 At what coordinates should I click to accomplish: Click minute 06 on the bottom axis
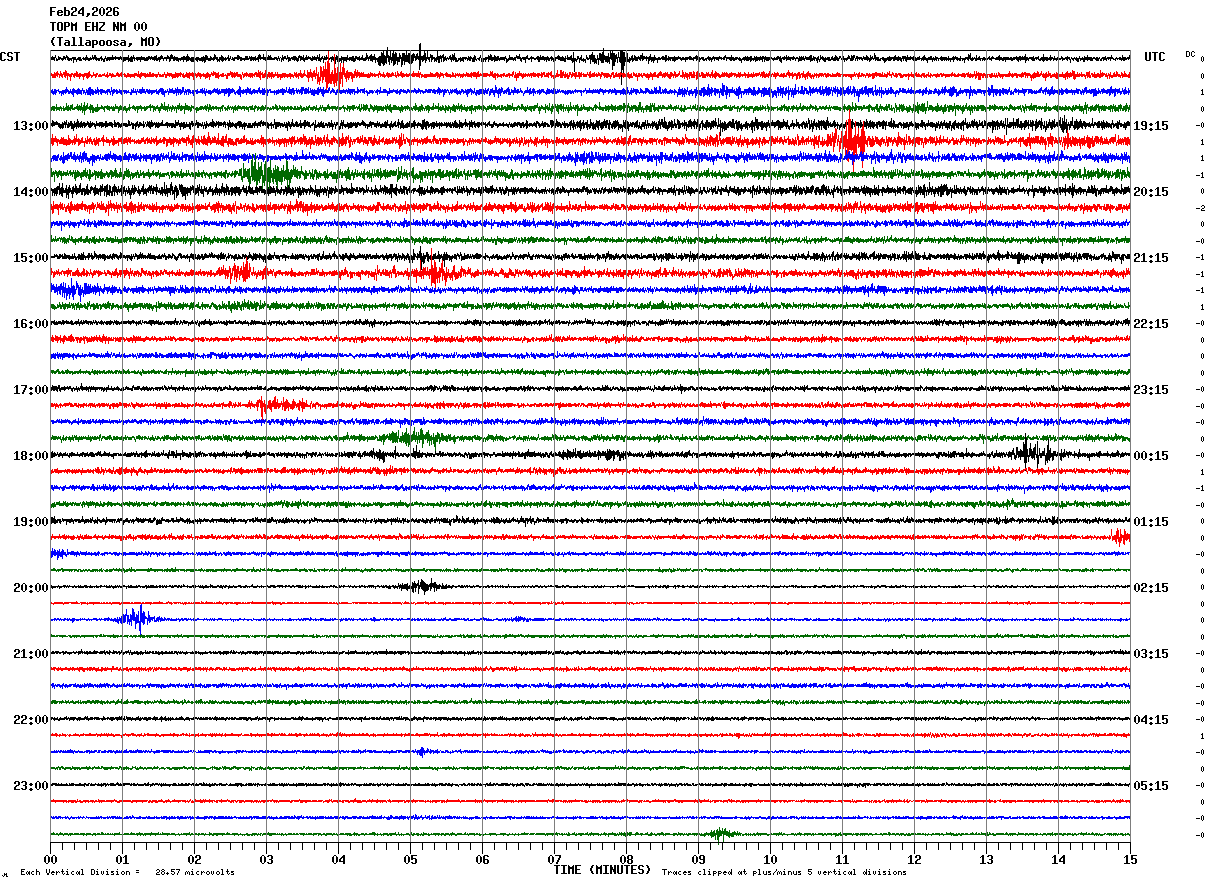point(482,859)
